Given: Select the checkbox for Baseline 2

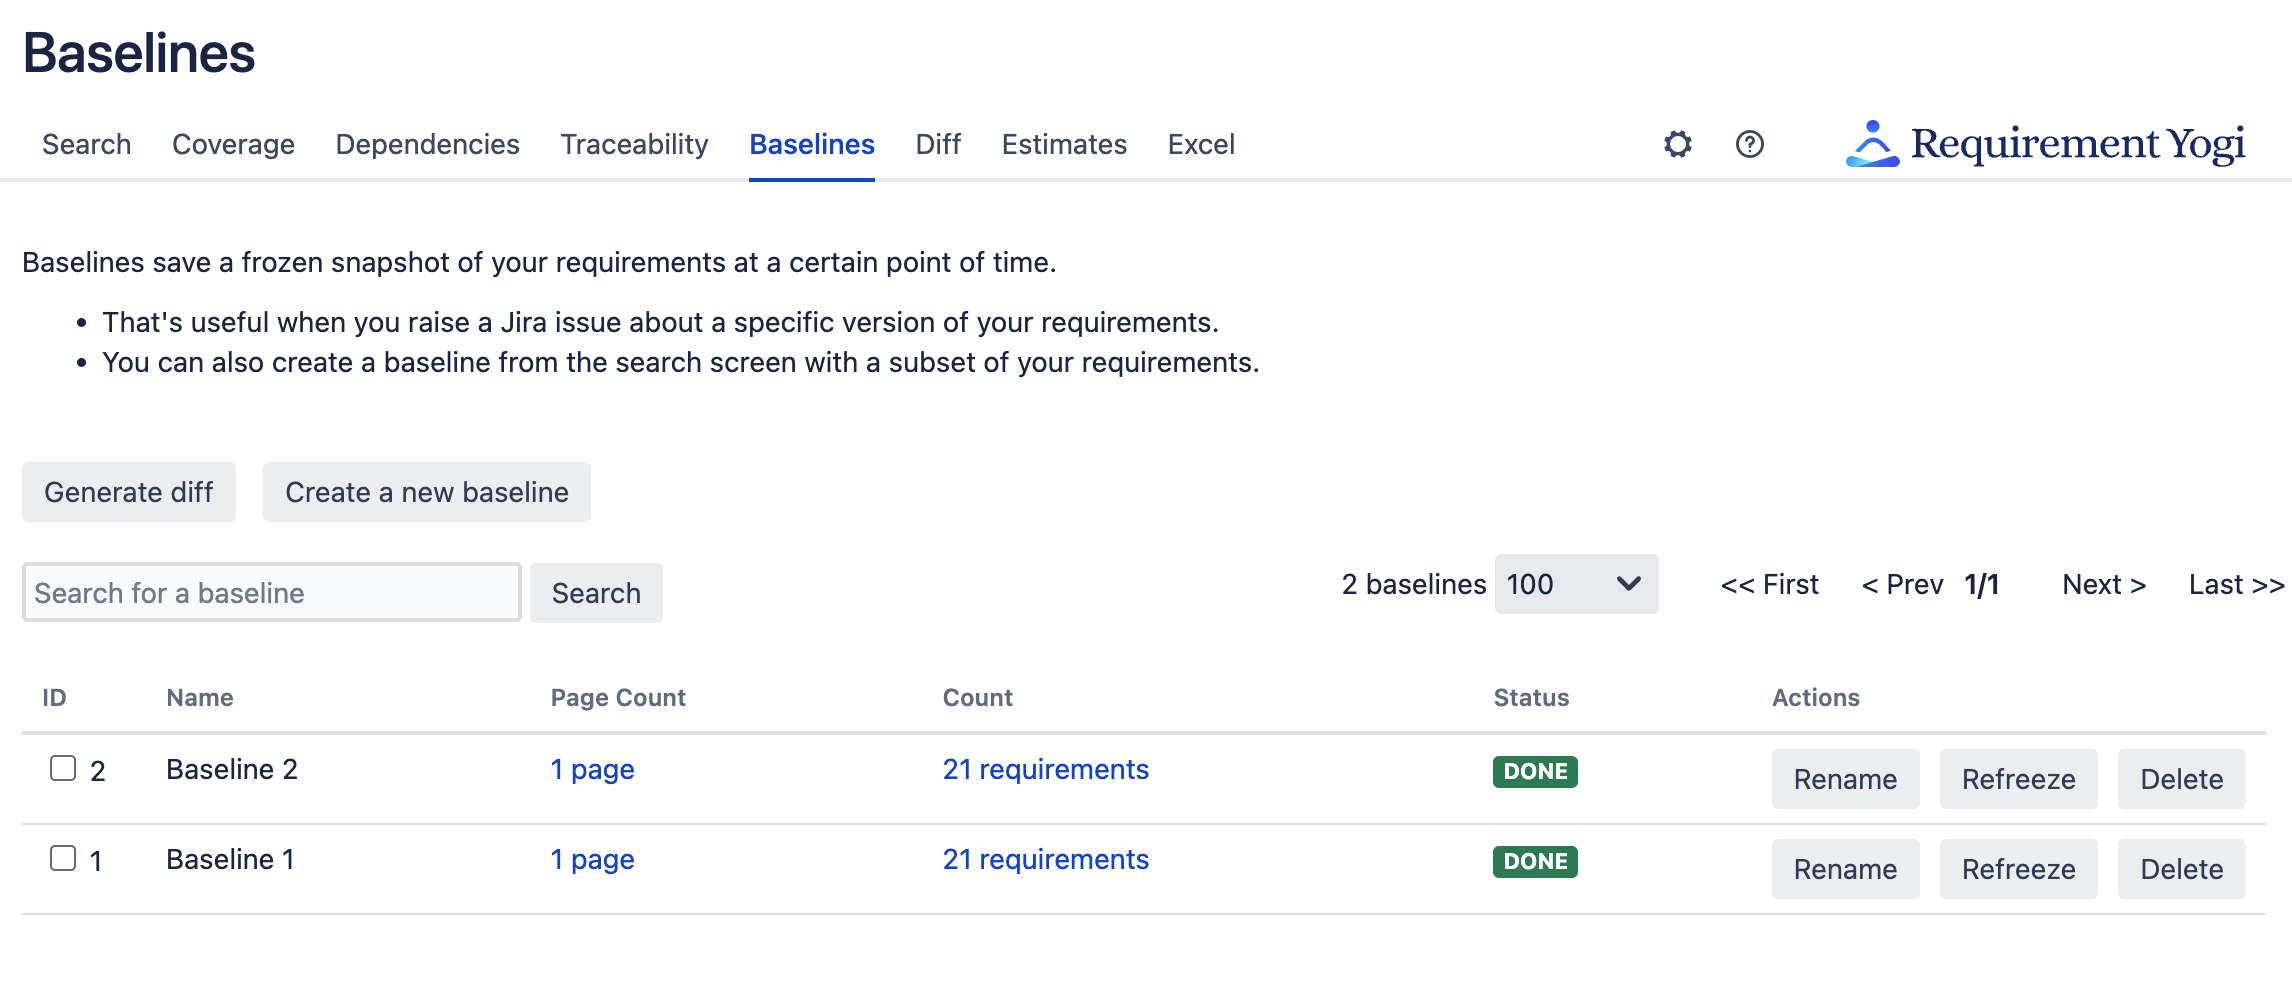Looking at the screenshot, I should [62, 768].
